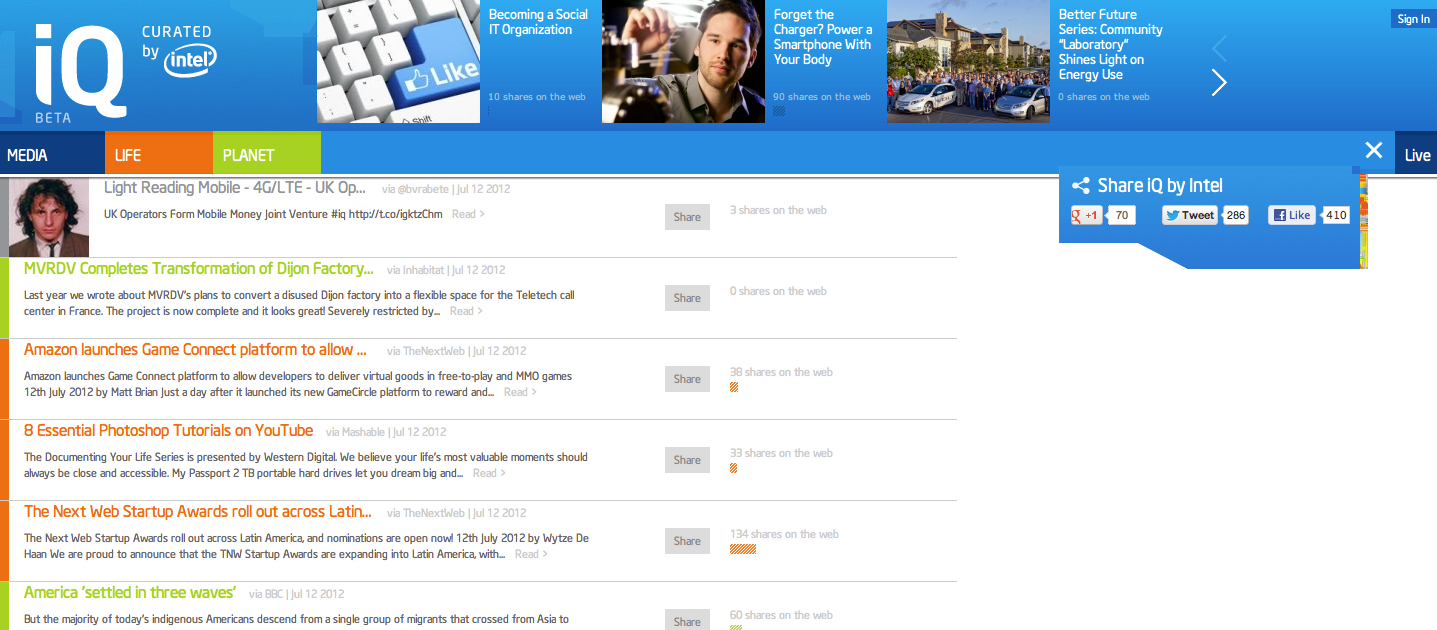The image size is (1437, 630).
Task: Click '90 shares on the web' text
Action: tap(822, 97)
